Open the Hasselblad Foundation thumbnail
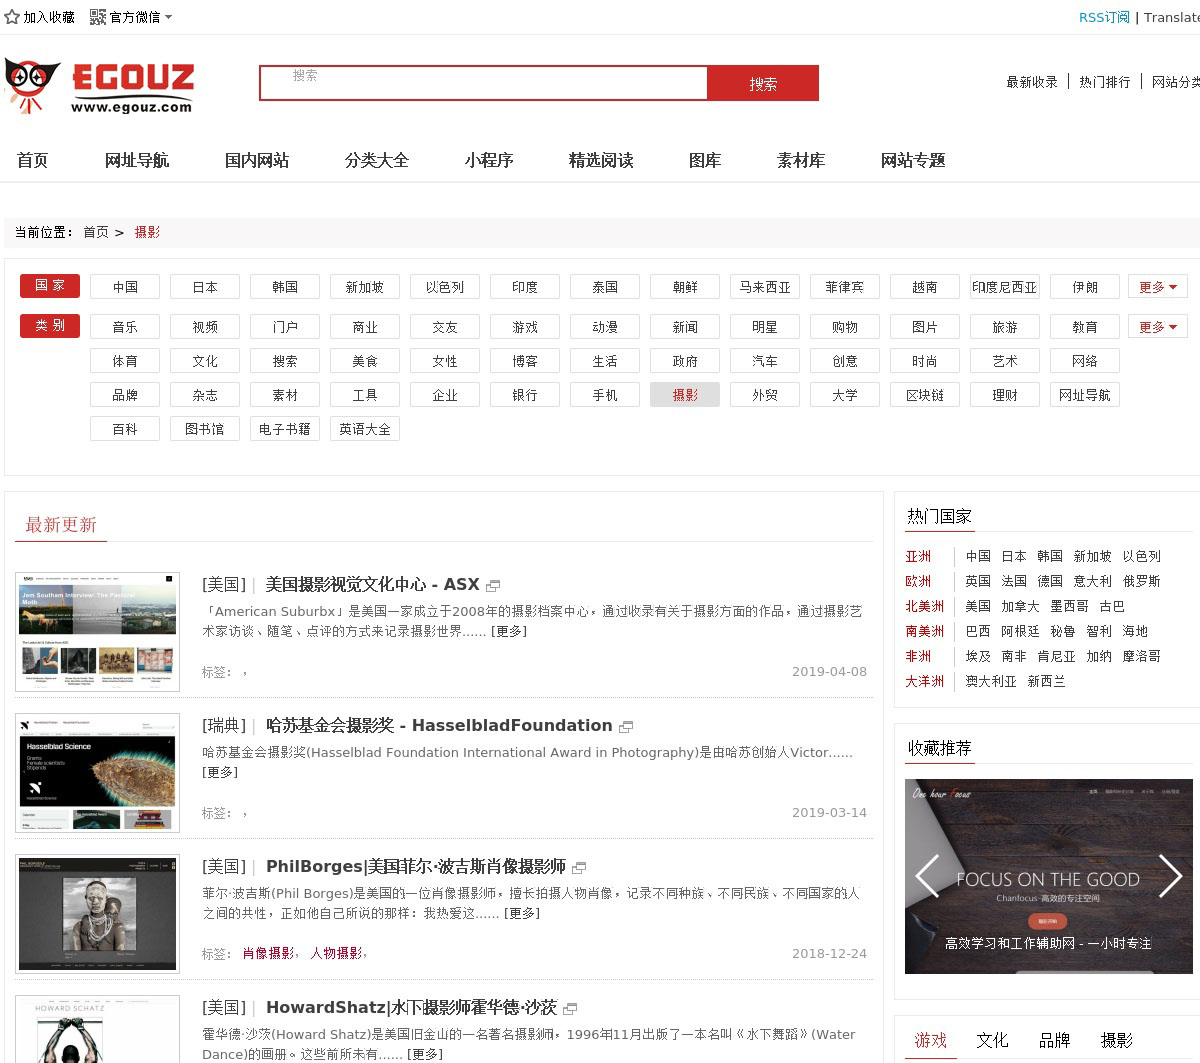The image size is (1200, 1063). (x=97, y=773)
